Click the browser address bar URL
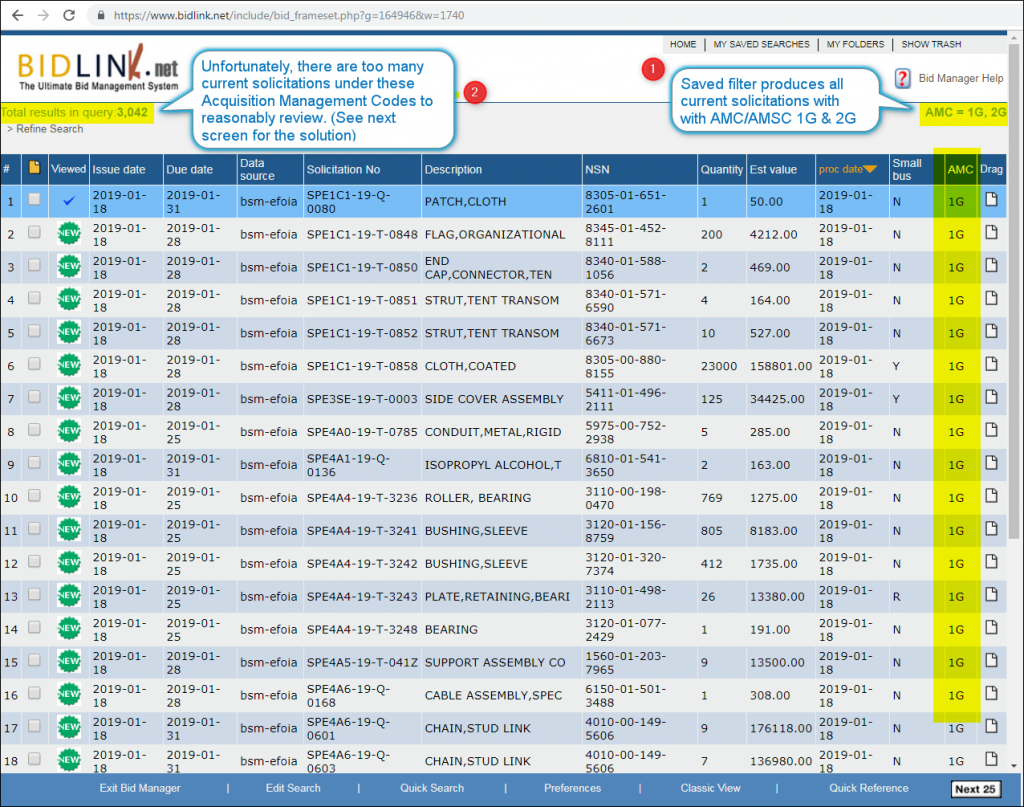The width and height of the screenshot is (1024, 807). [289, 15]
